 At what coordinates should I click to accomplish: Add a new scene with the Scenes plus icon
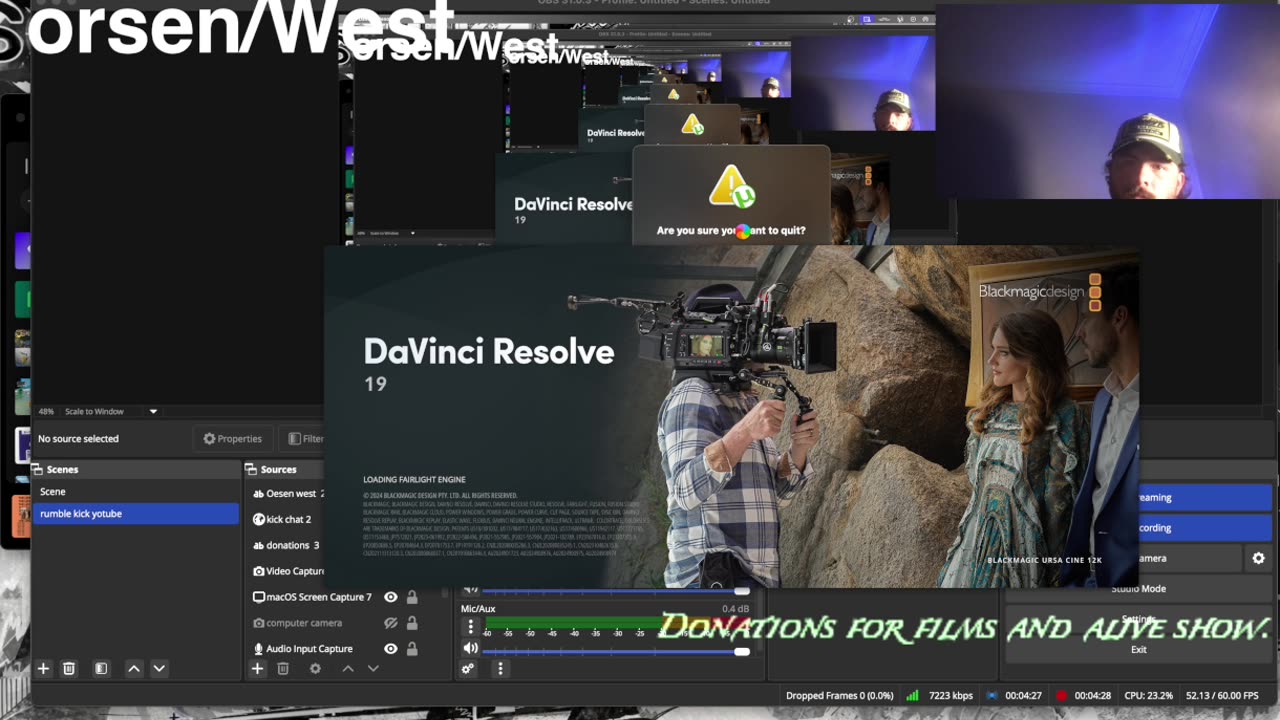pos(43,668)
